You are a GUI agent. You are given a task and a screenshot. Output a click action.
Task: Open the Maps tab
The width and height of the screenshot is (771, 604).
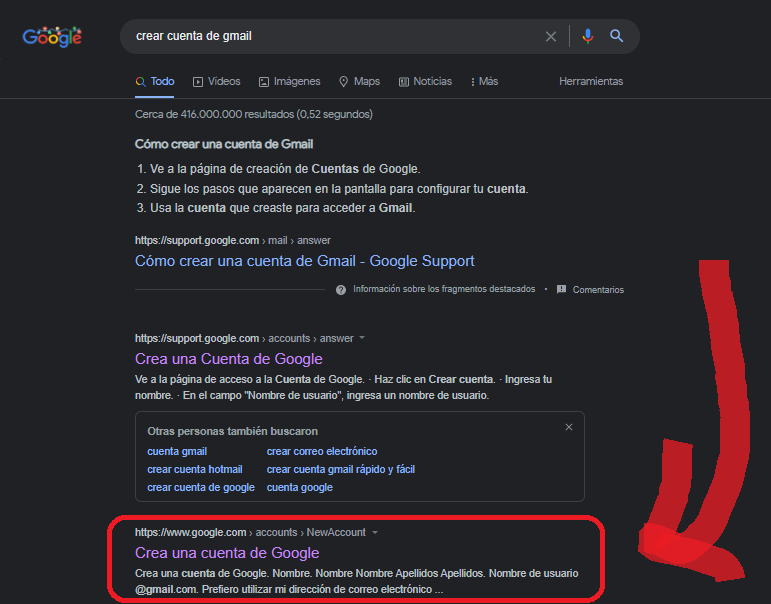(359, 82)
